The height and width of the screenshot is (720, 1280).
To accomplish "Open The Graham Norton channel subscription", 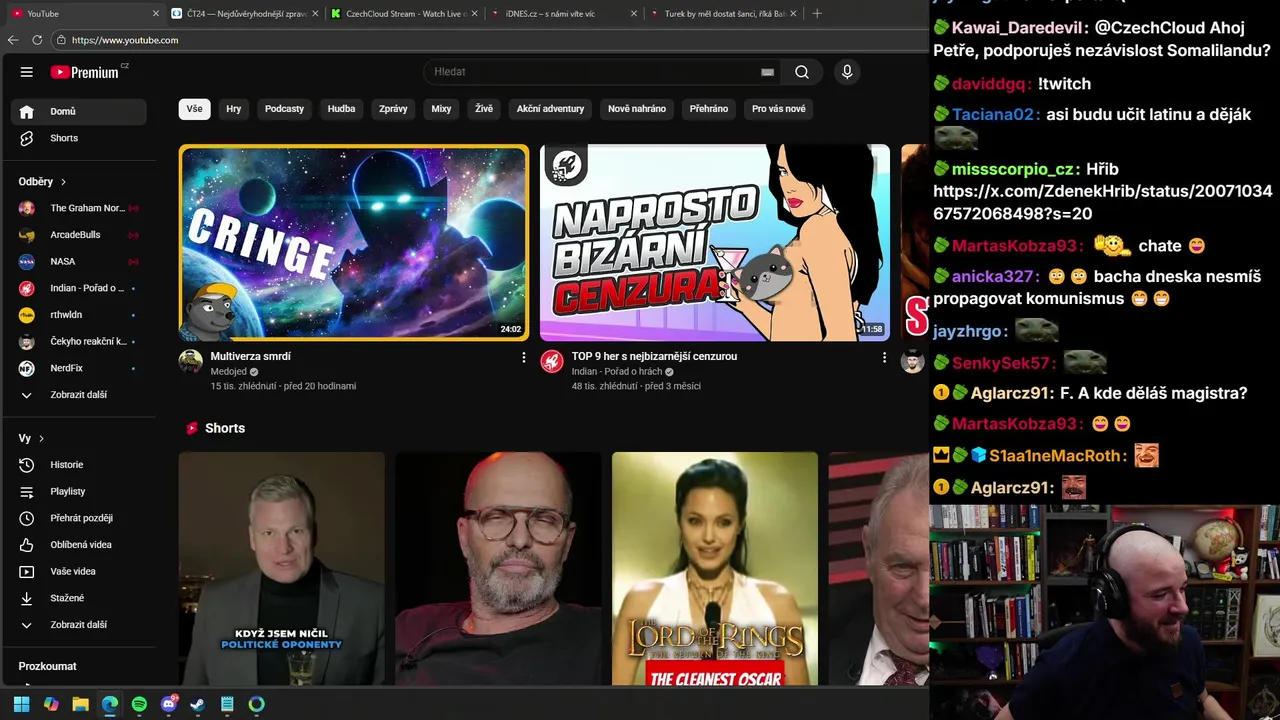I will coord(79,208).
